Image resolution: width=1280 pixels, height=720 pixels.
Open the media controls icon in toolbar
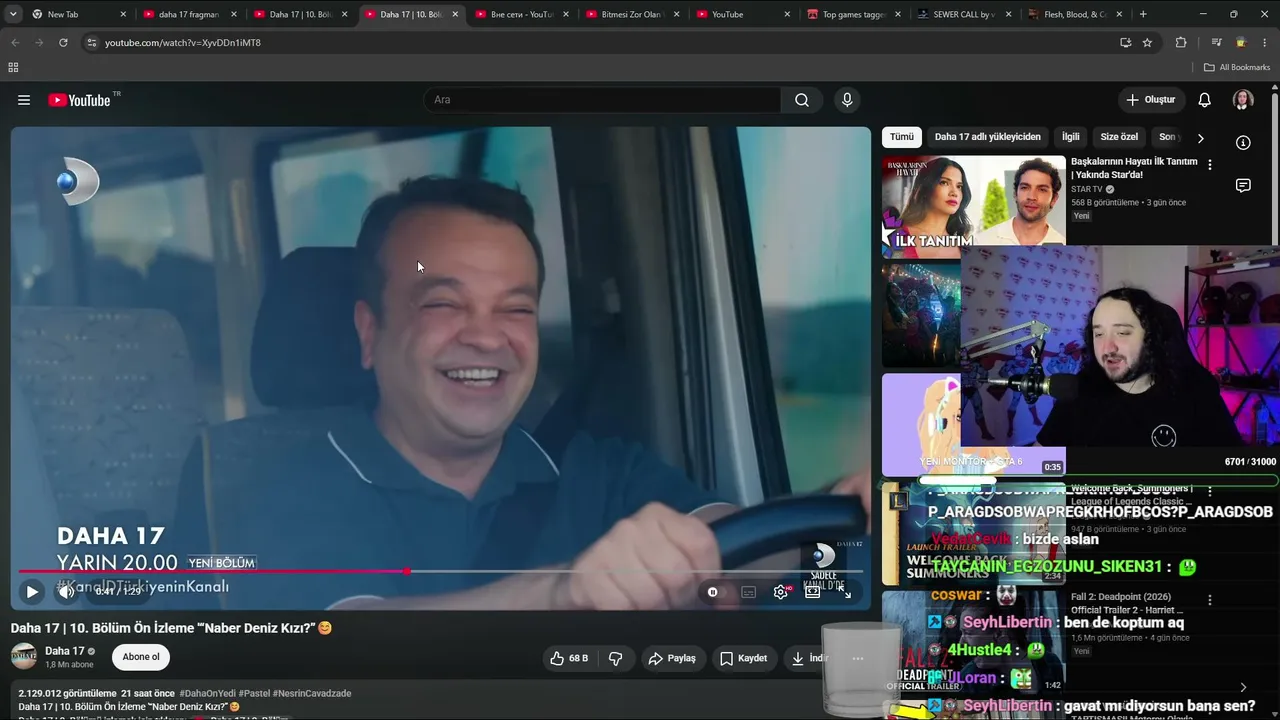tap(1216, 43)
